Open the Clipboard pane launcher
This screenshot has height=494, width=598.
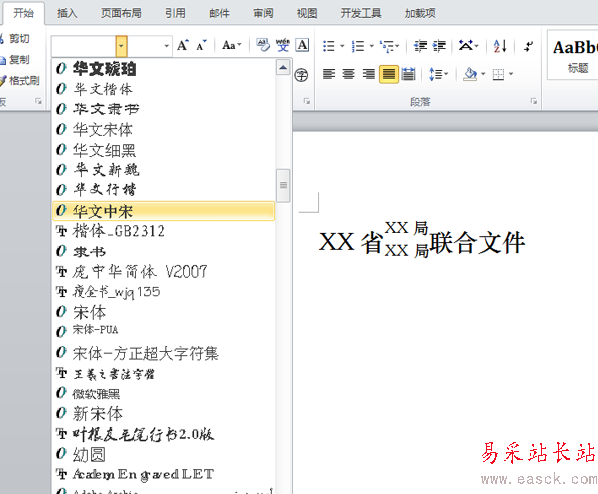tap(38, 101)
